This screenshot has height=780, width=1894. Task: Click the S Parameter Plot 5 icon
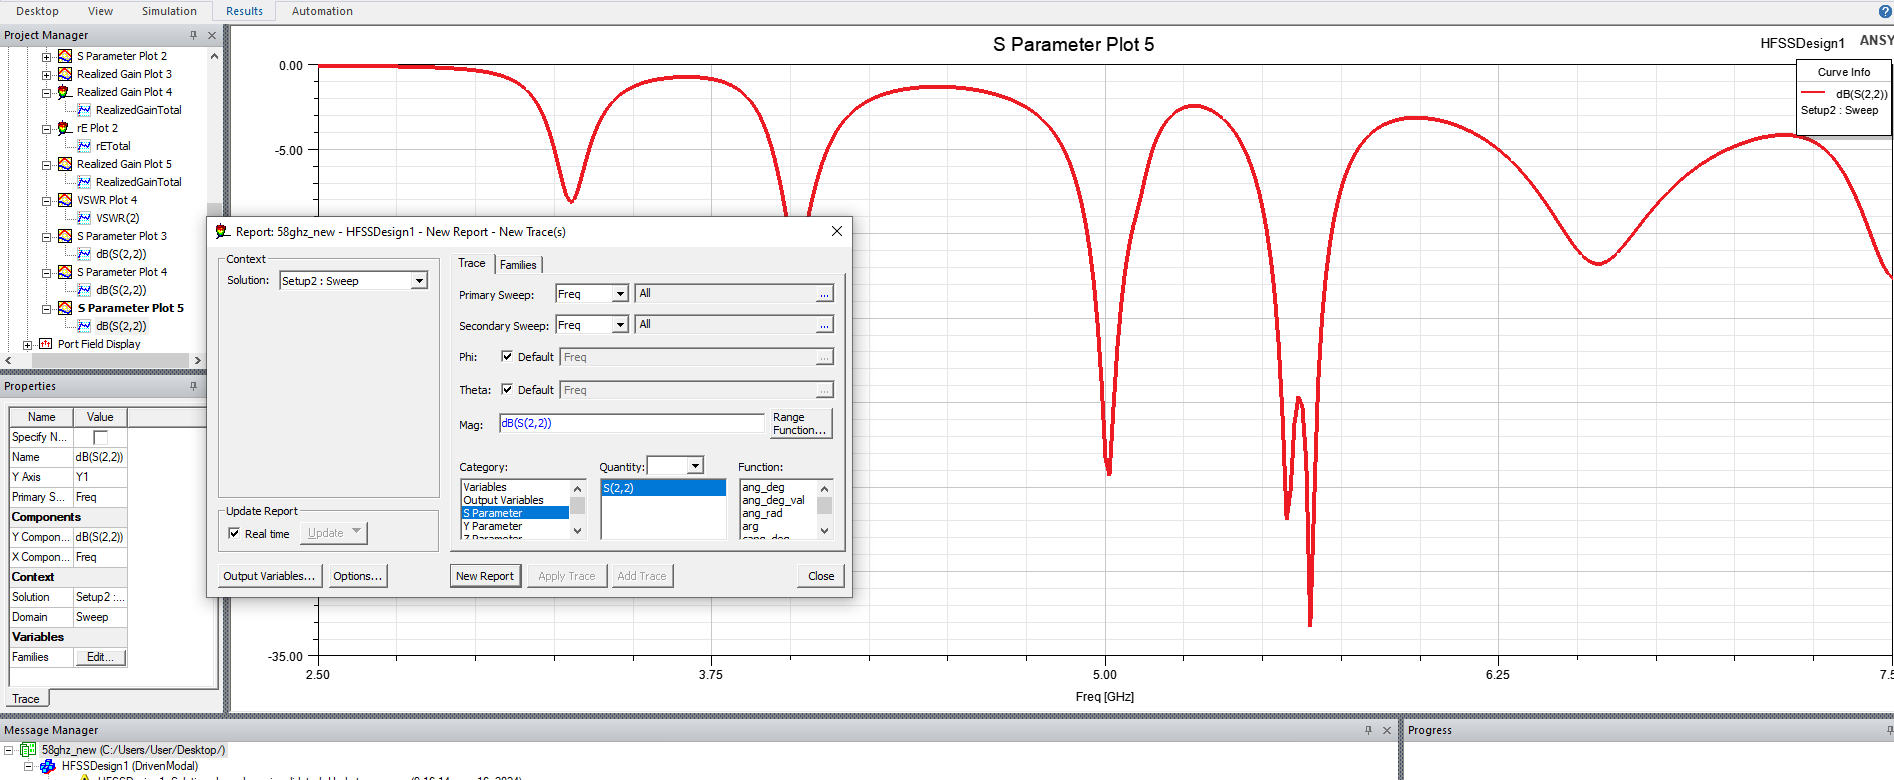coord(65,308)
